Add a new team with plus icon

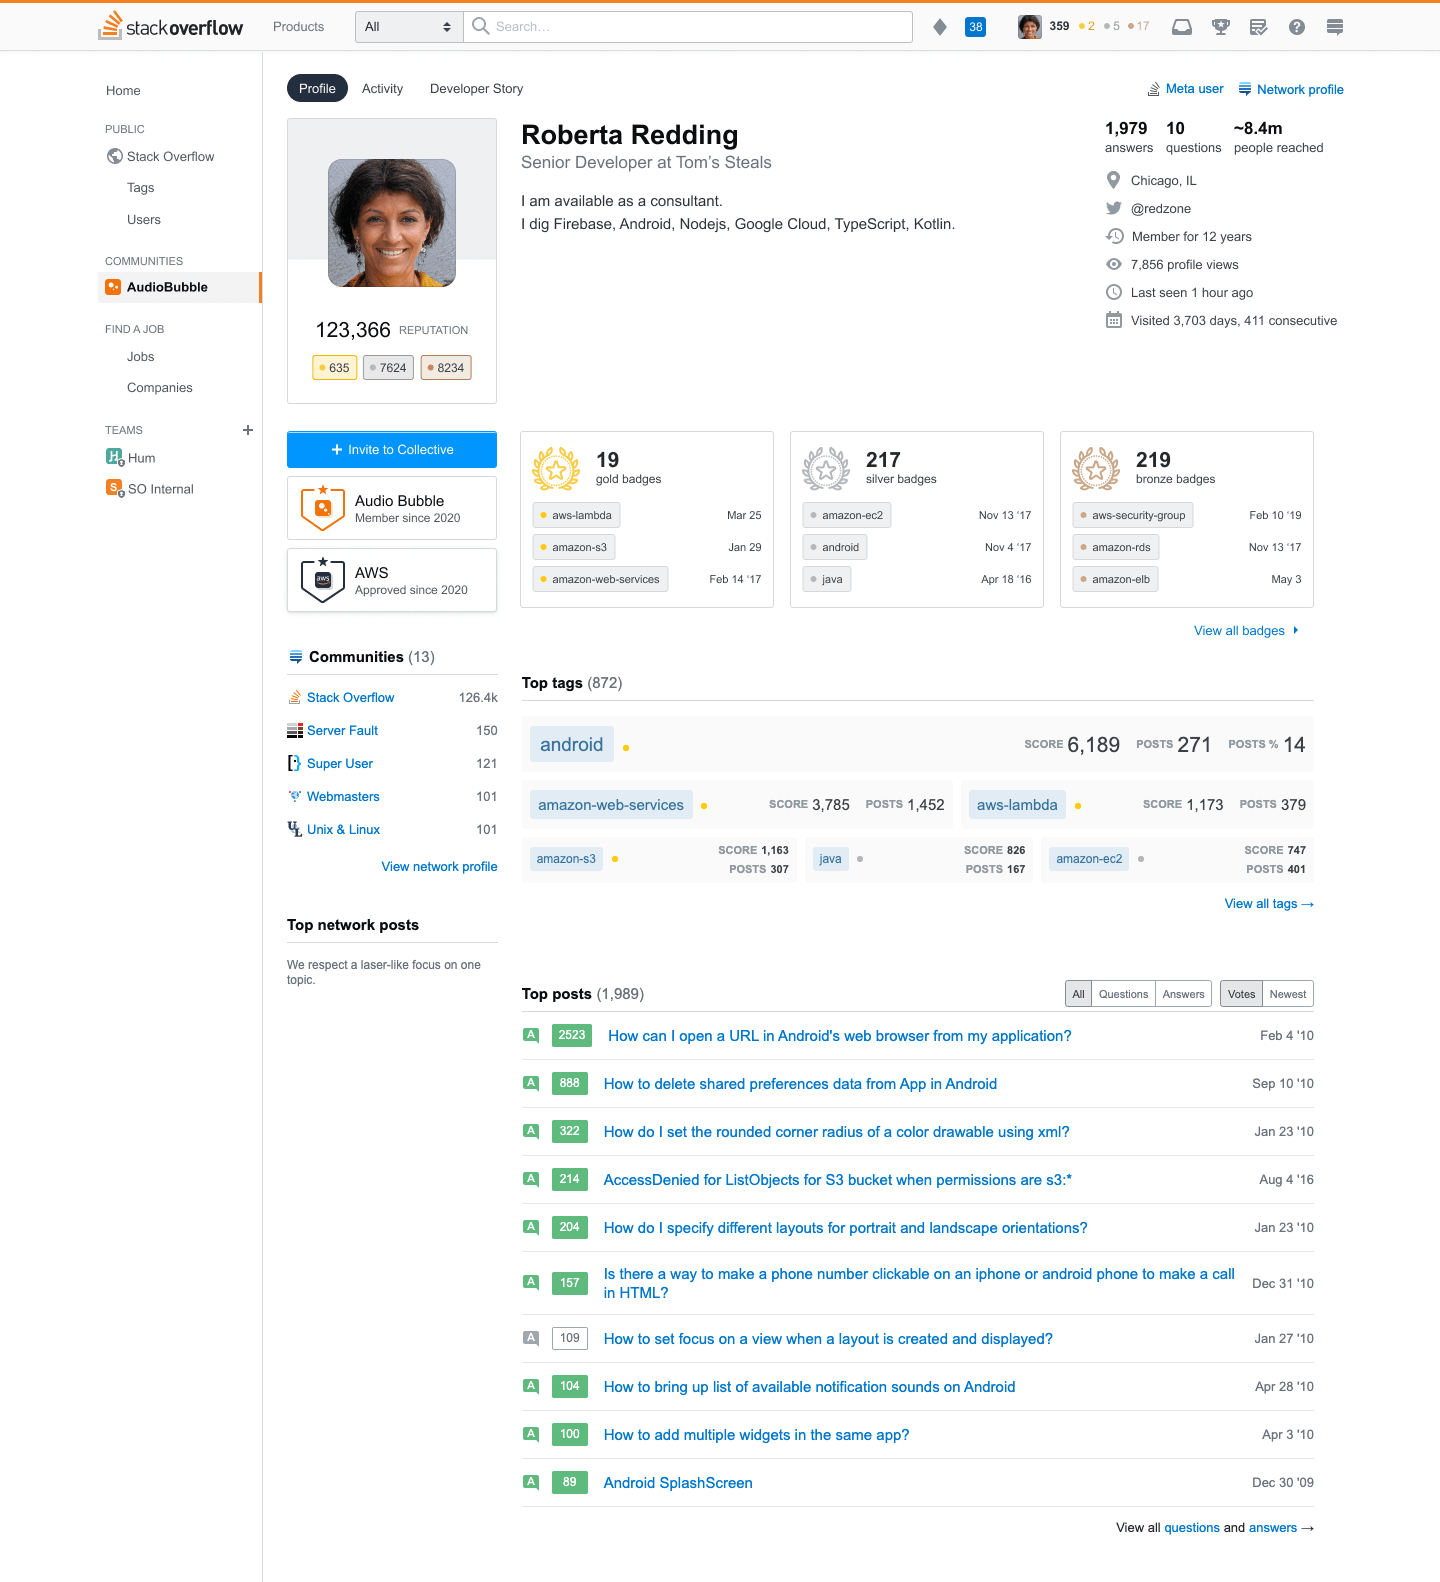point(248,430)
